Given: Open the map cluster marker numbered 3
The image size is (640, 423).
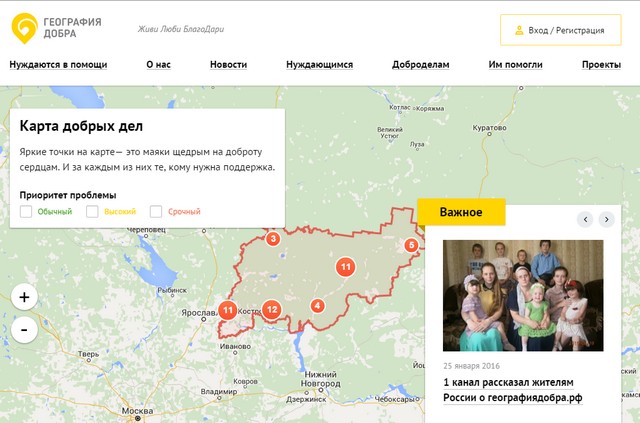Looking at the screenshot, I should 273,239.
